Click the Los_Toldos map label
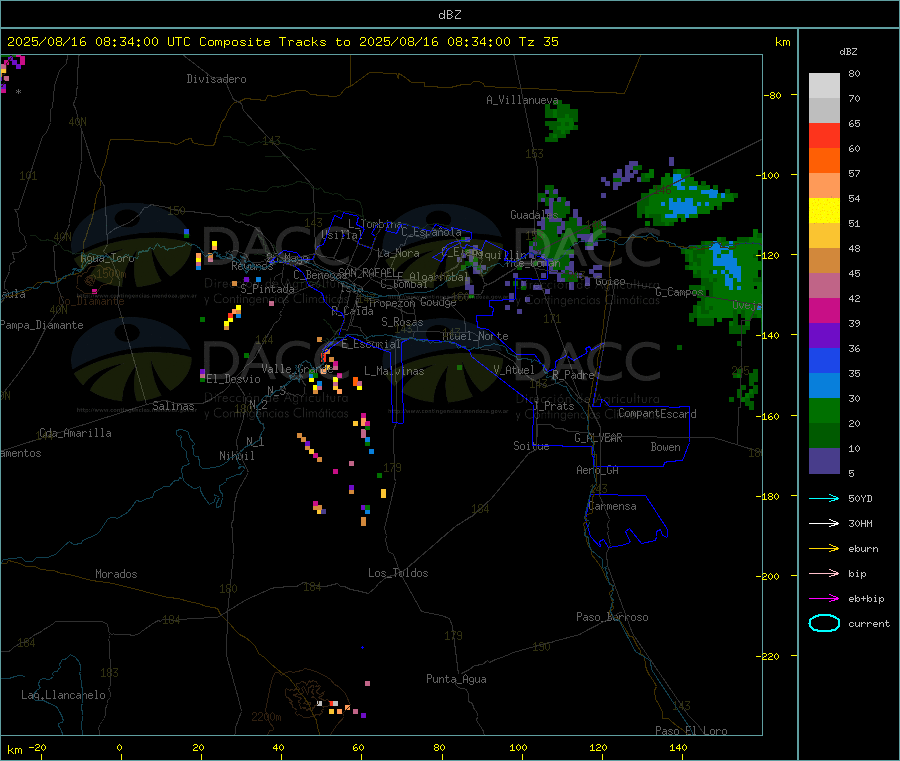 tap(398, 573)
